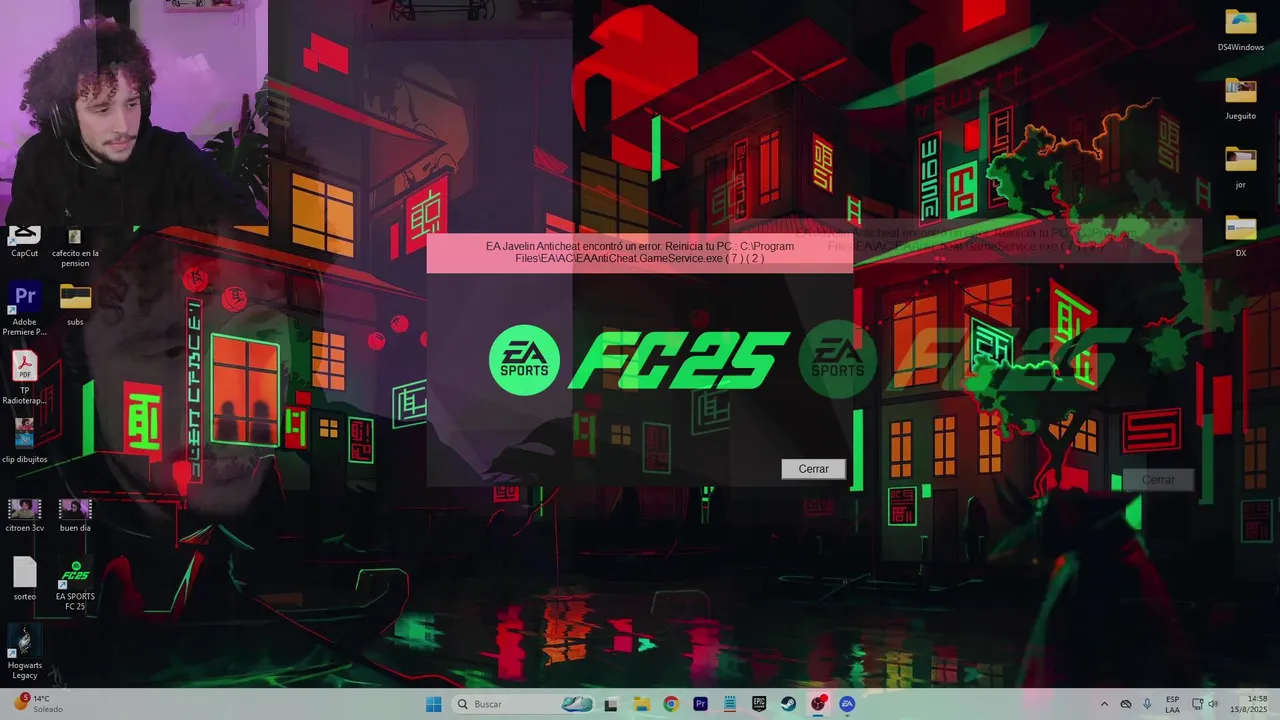Open File Explorer from the taskbar
The height and width of the screenshot is (720, 1280).
(641, 704)
